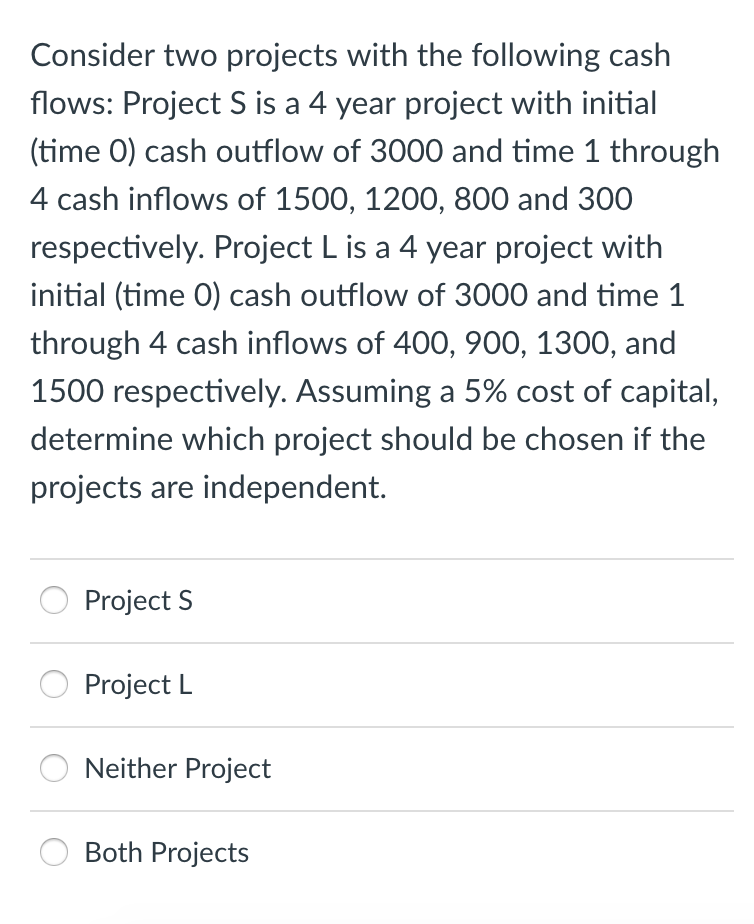Pick Both Projects as the answer
This screenshot has width=754, height=924.
[53, 853]
